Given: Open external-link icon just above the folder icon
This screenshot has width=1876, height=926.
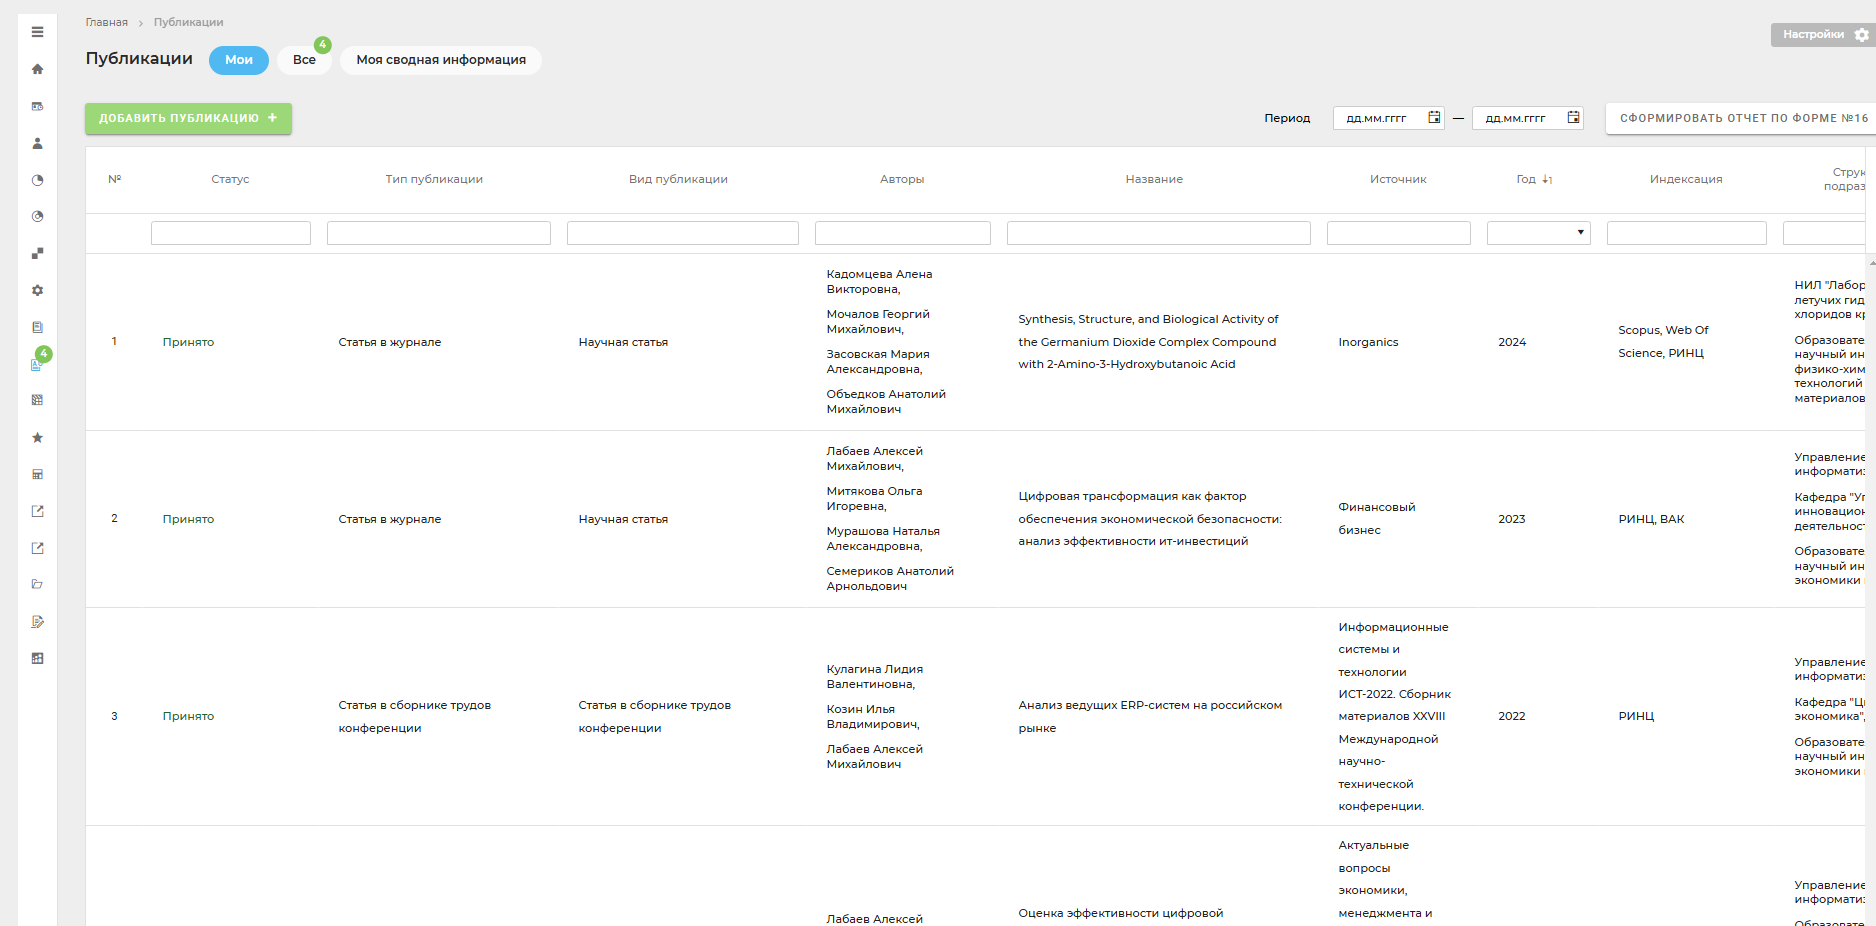Looking at the screenshot, I should (37, 548).
